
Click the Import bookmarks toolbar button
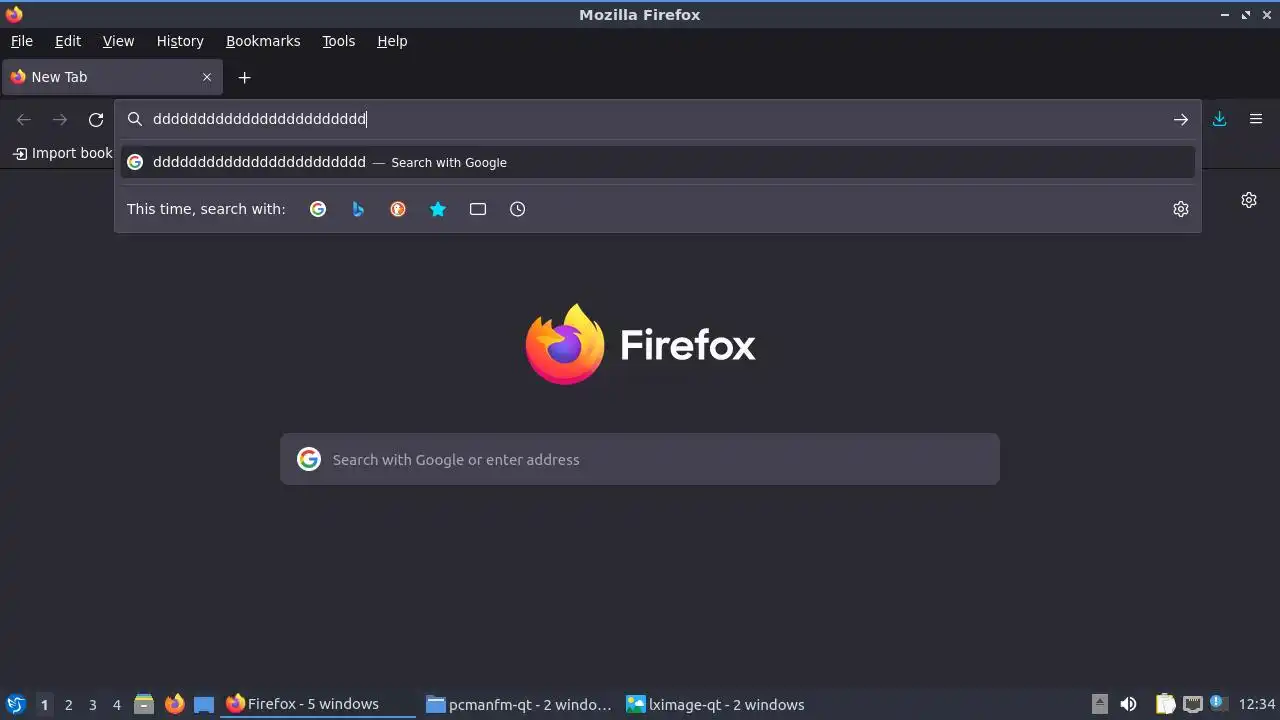tap(62, 153)
